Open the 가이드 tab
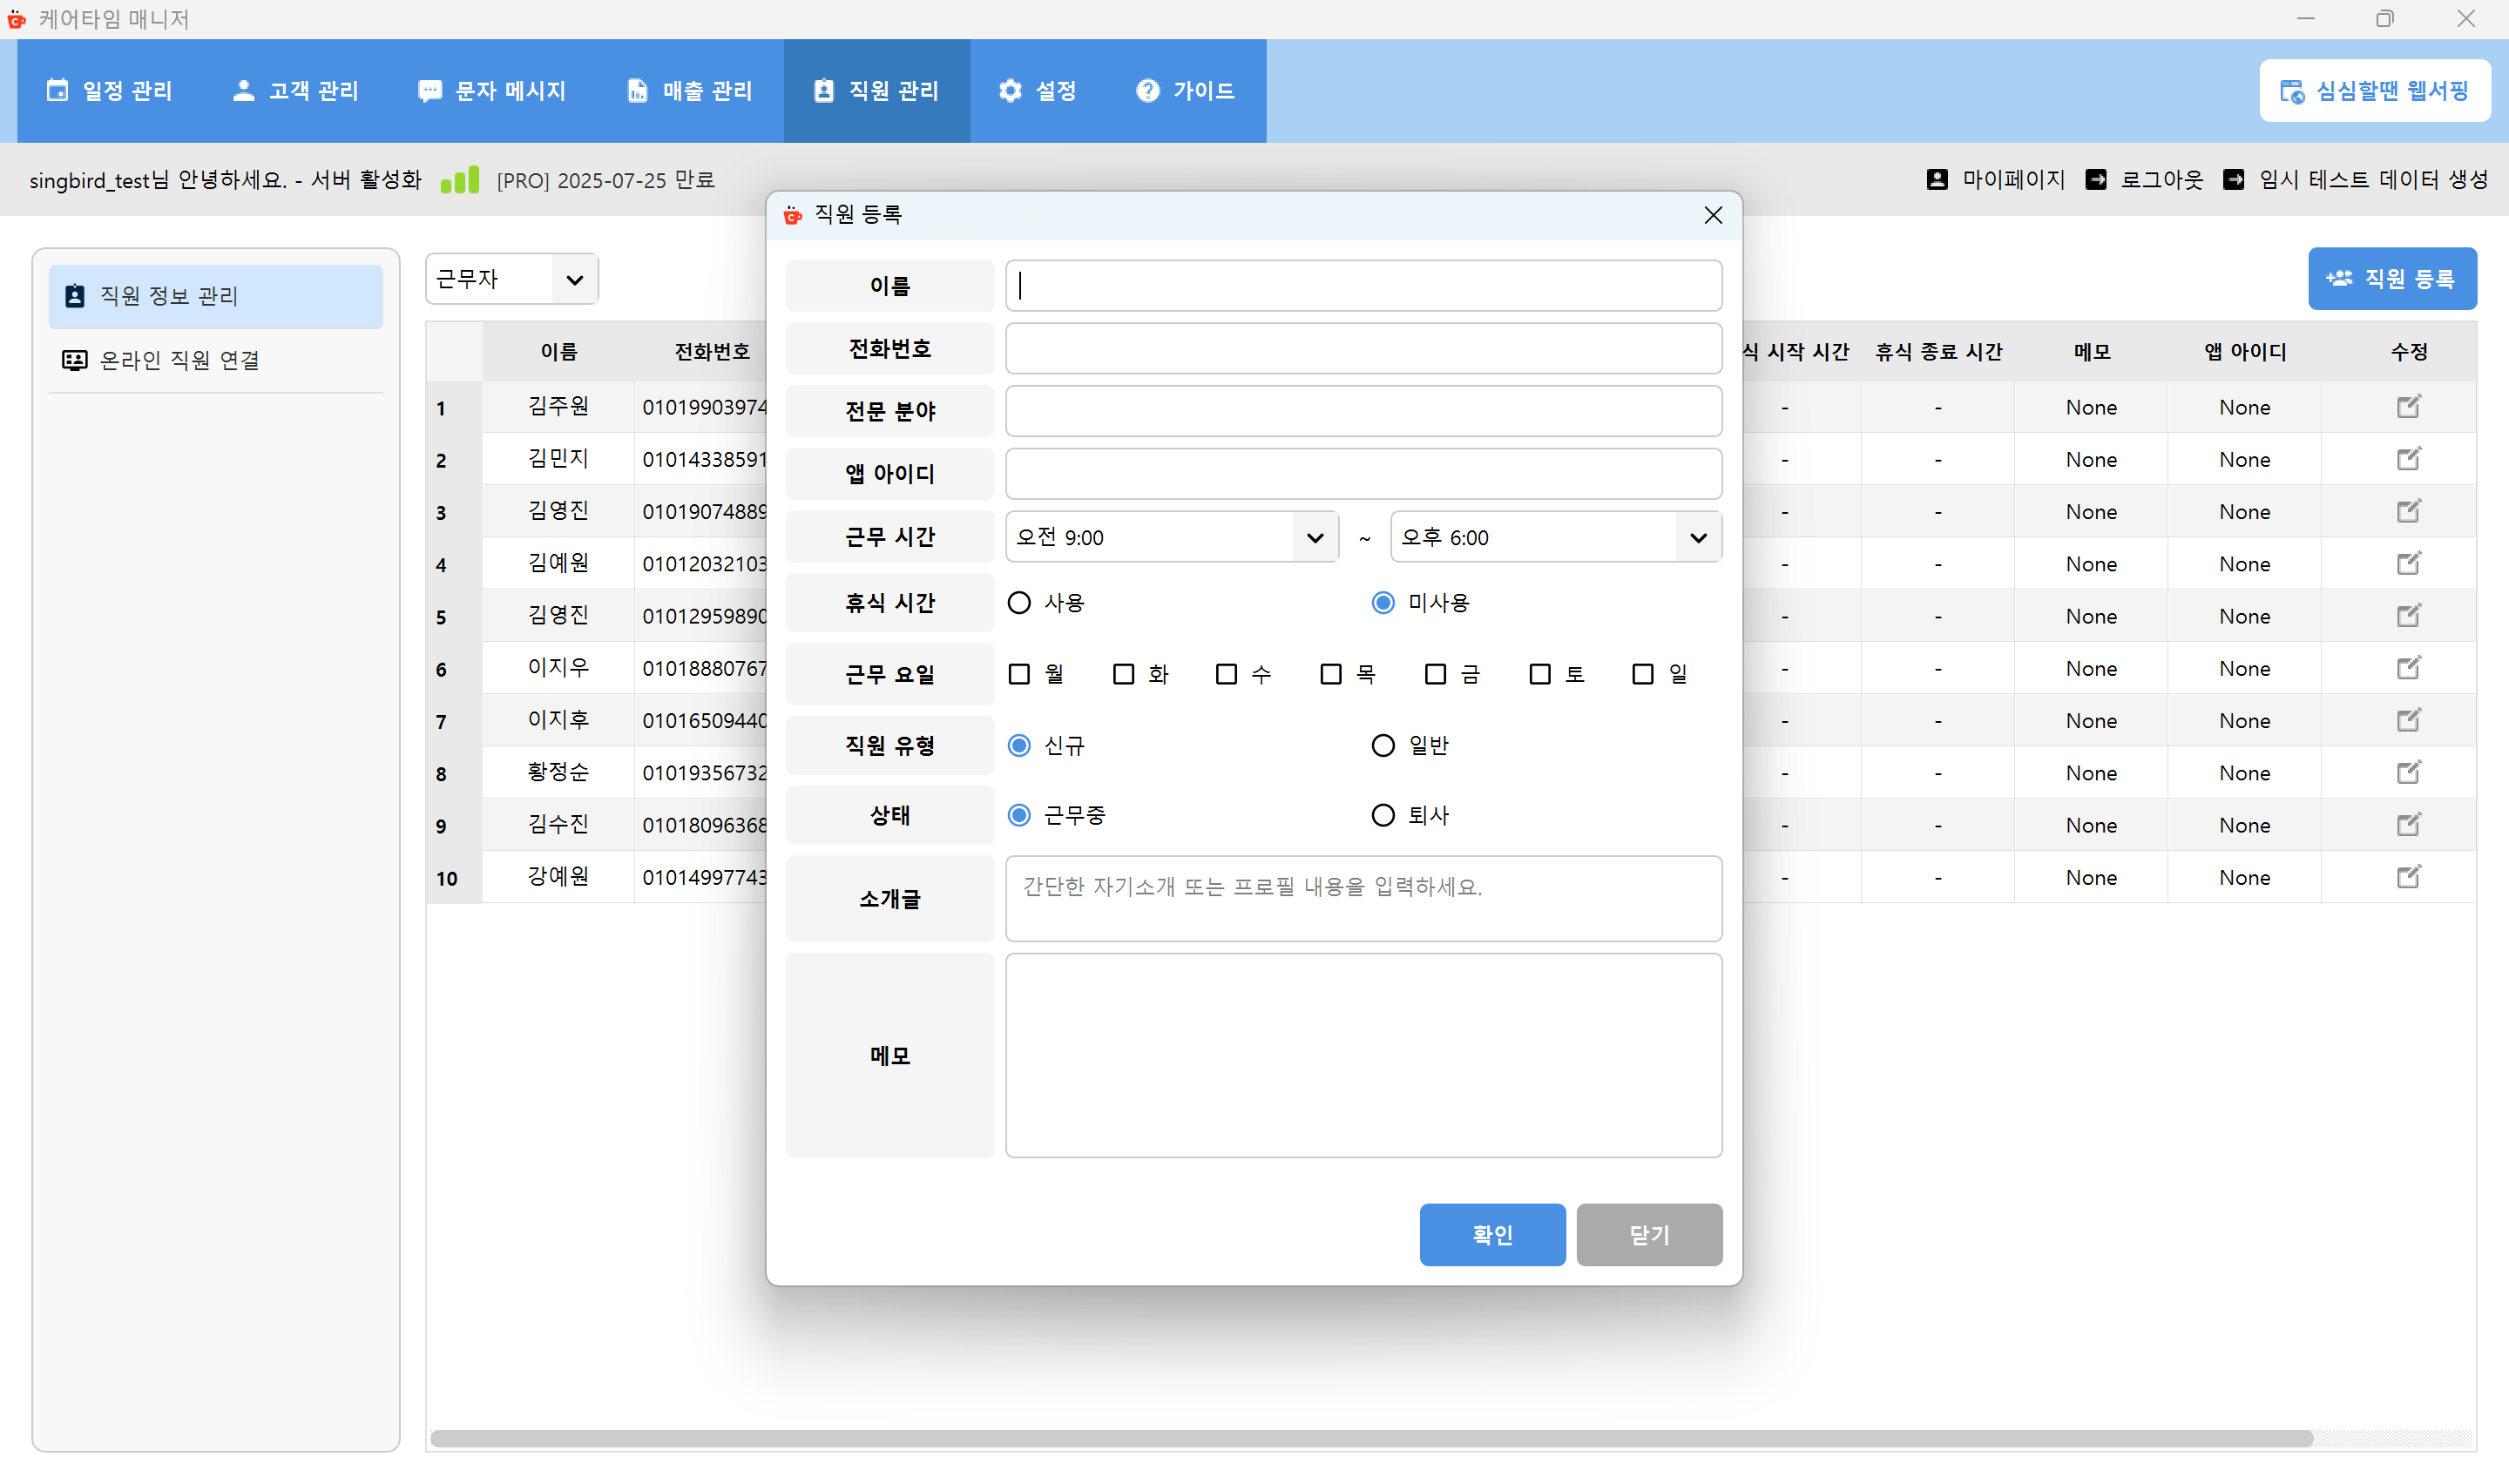This screenshot has height=1484, width=2509. coord(1186,90)
